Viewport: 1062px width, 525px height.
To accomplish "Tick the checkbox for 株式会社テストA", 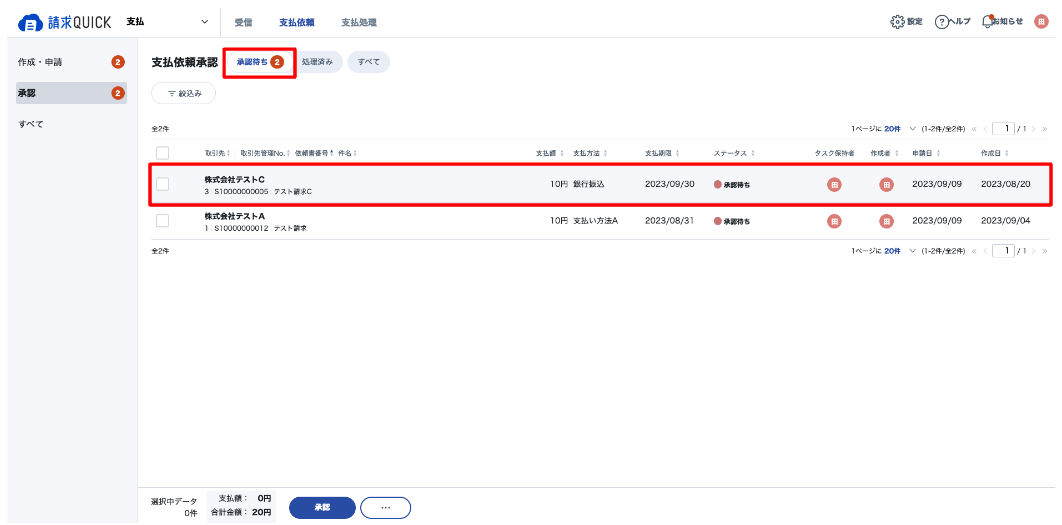I will pos(163,221).
